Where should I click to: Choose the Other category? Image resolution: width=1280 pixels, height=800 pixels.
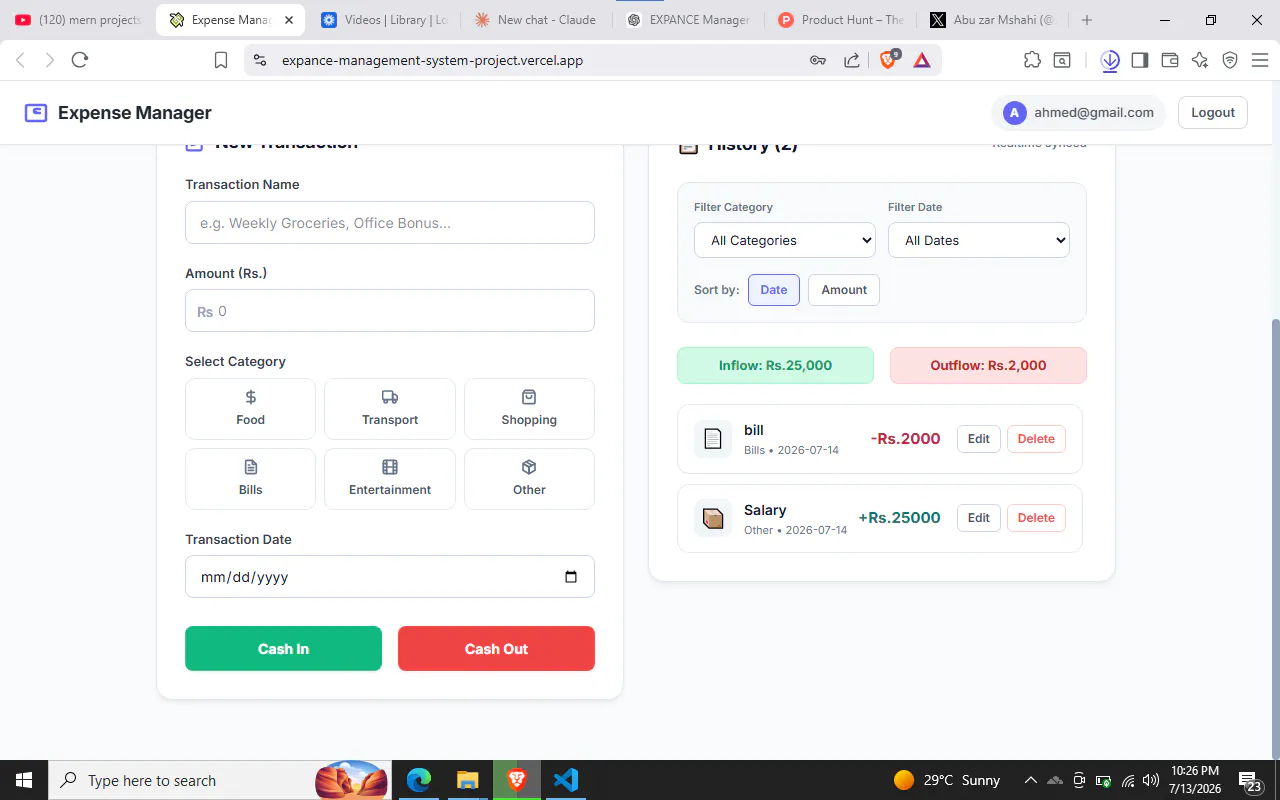pos(529,479)
